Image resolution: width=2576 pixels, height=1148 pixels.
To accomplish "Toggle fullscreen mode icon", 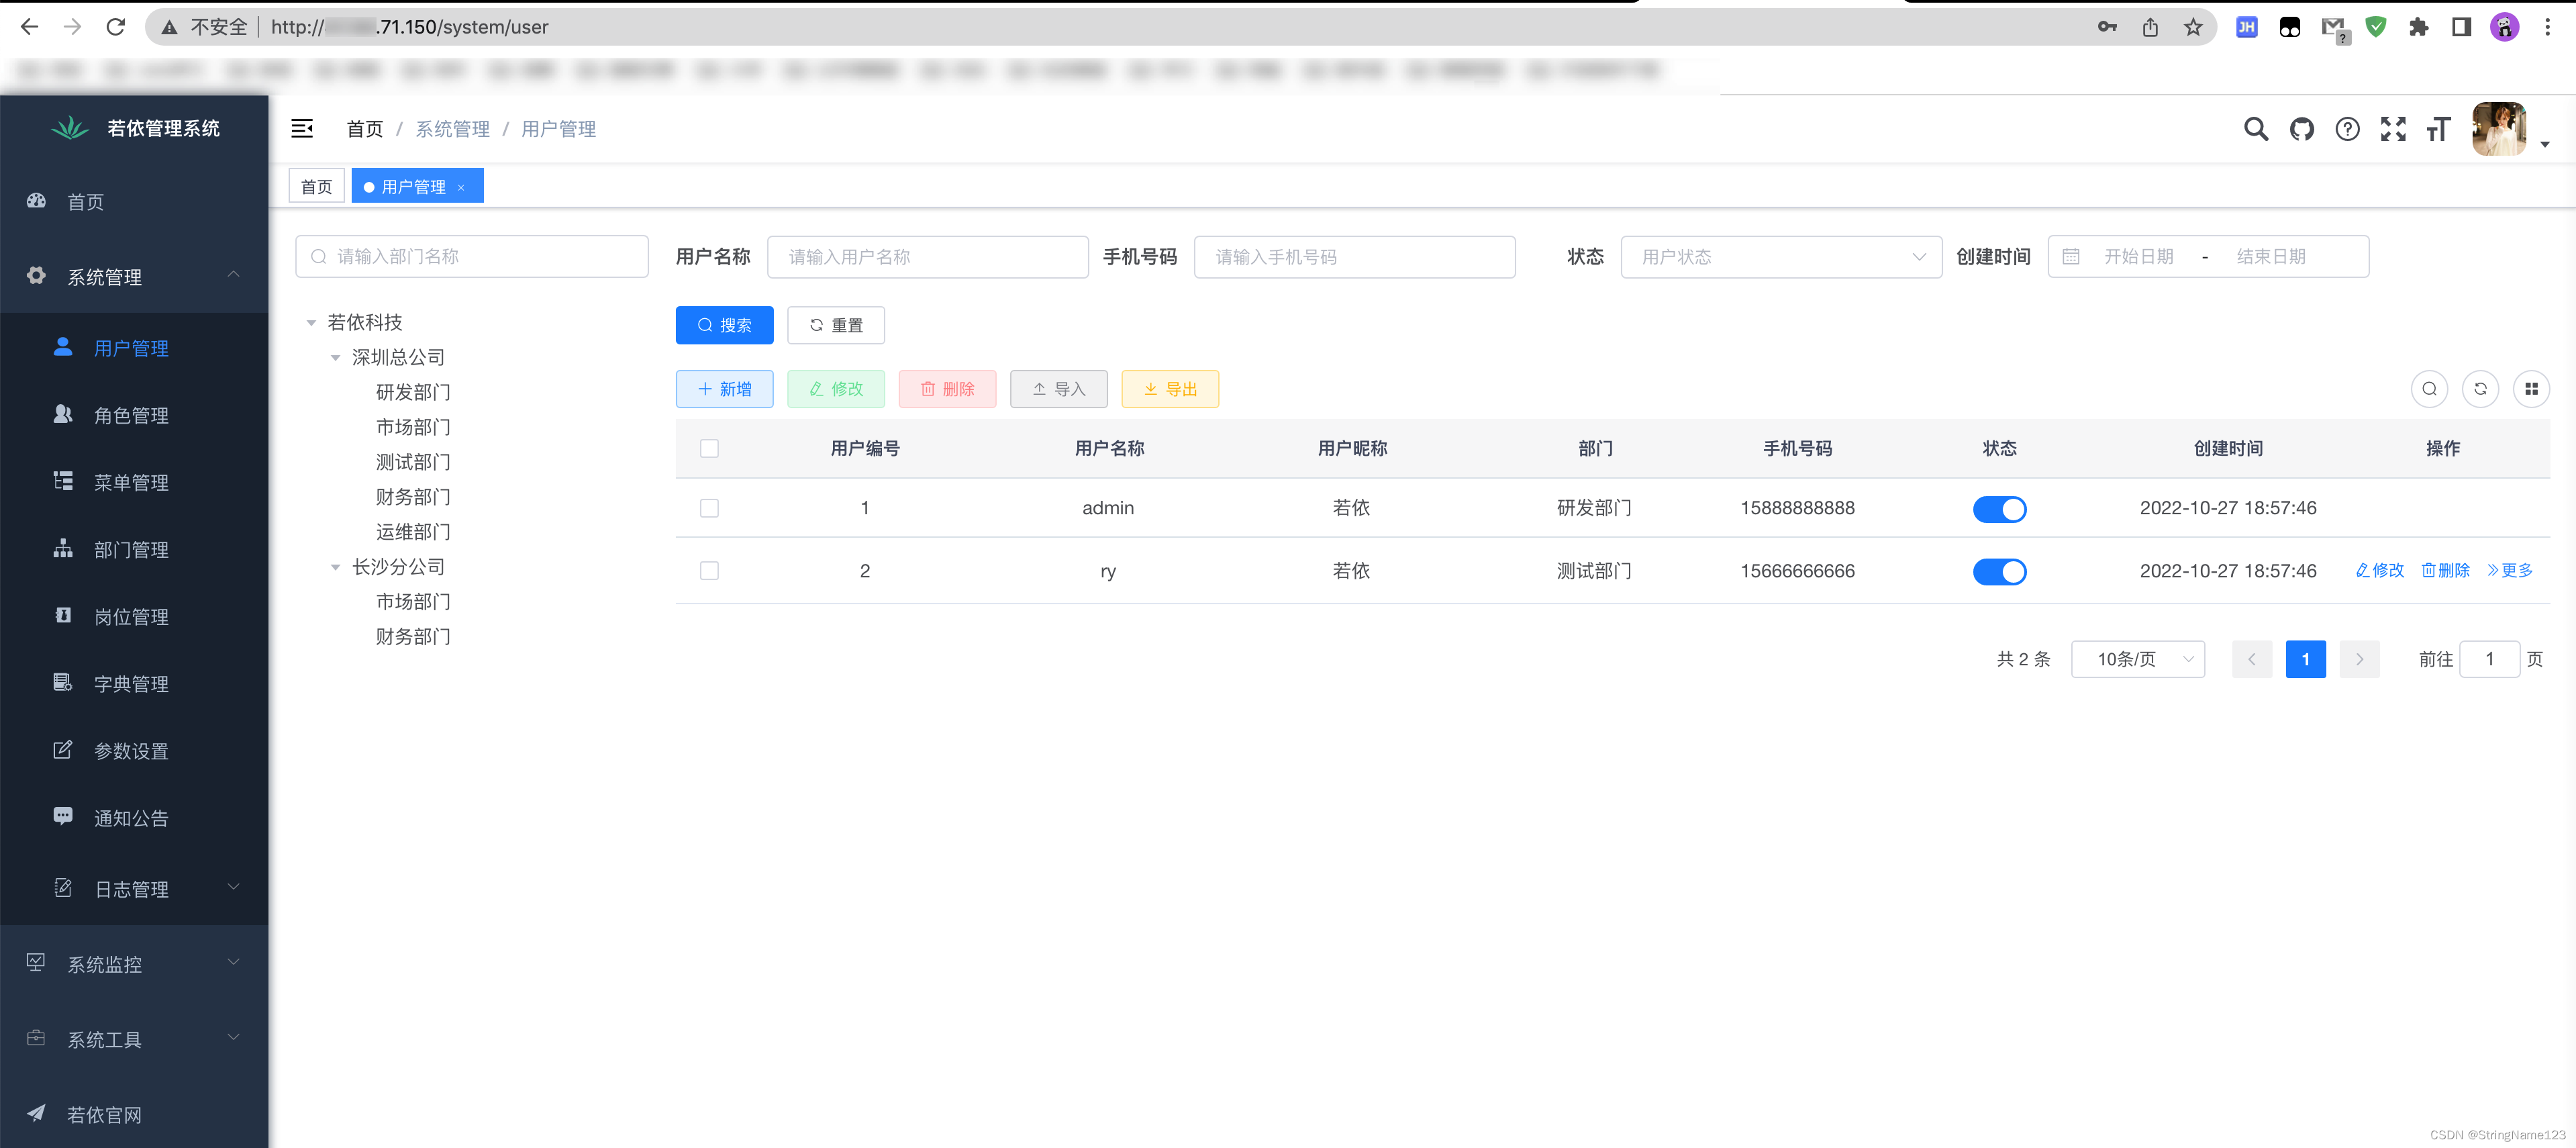I will pyautogui.click(x=2392, y=129).
